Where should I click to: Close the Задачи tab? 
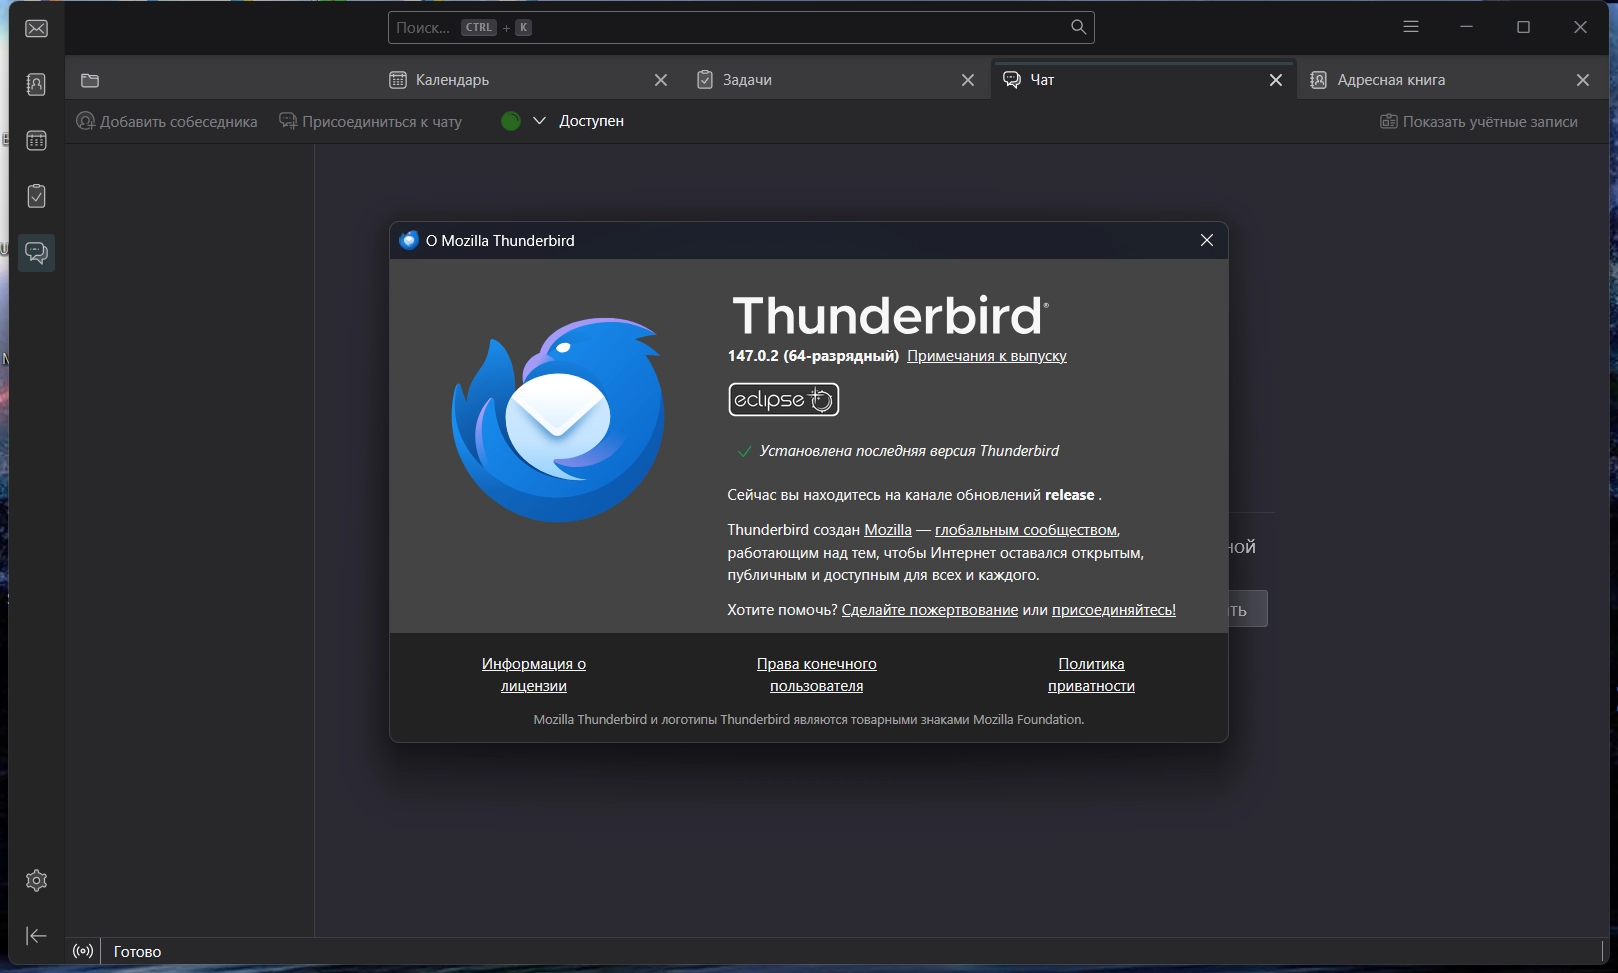[968, 80]
